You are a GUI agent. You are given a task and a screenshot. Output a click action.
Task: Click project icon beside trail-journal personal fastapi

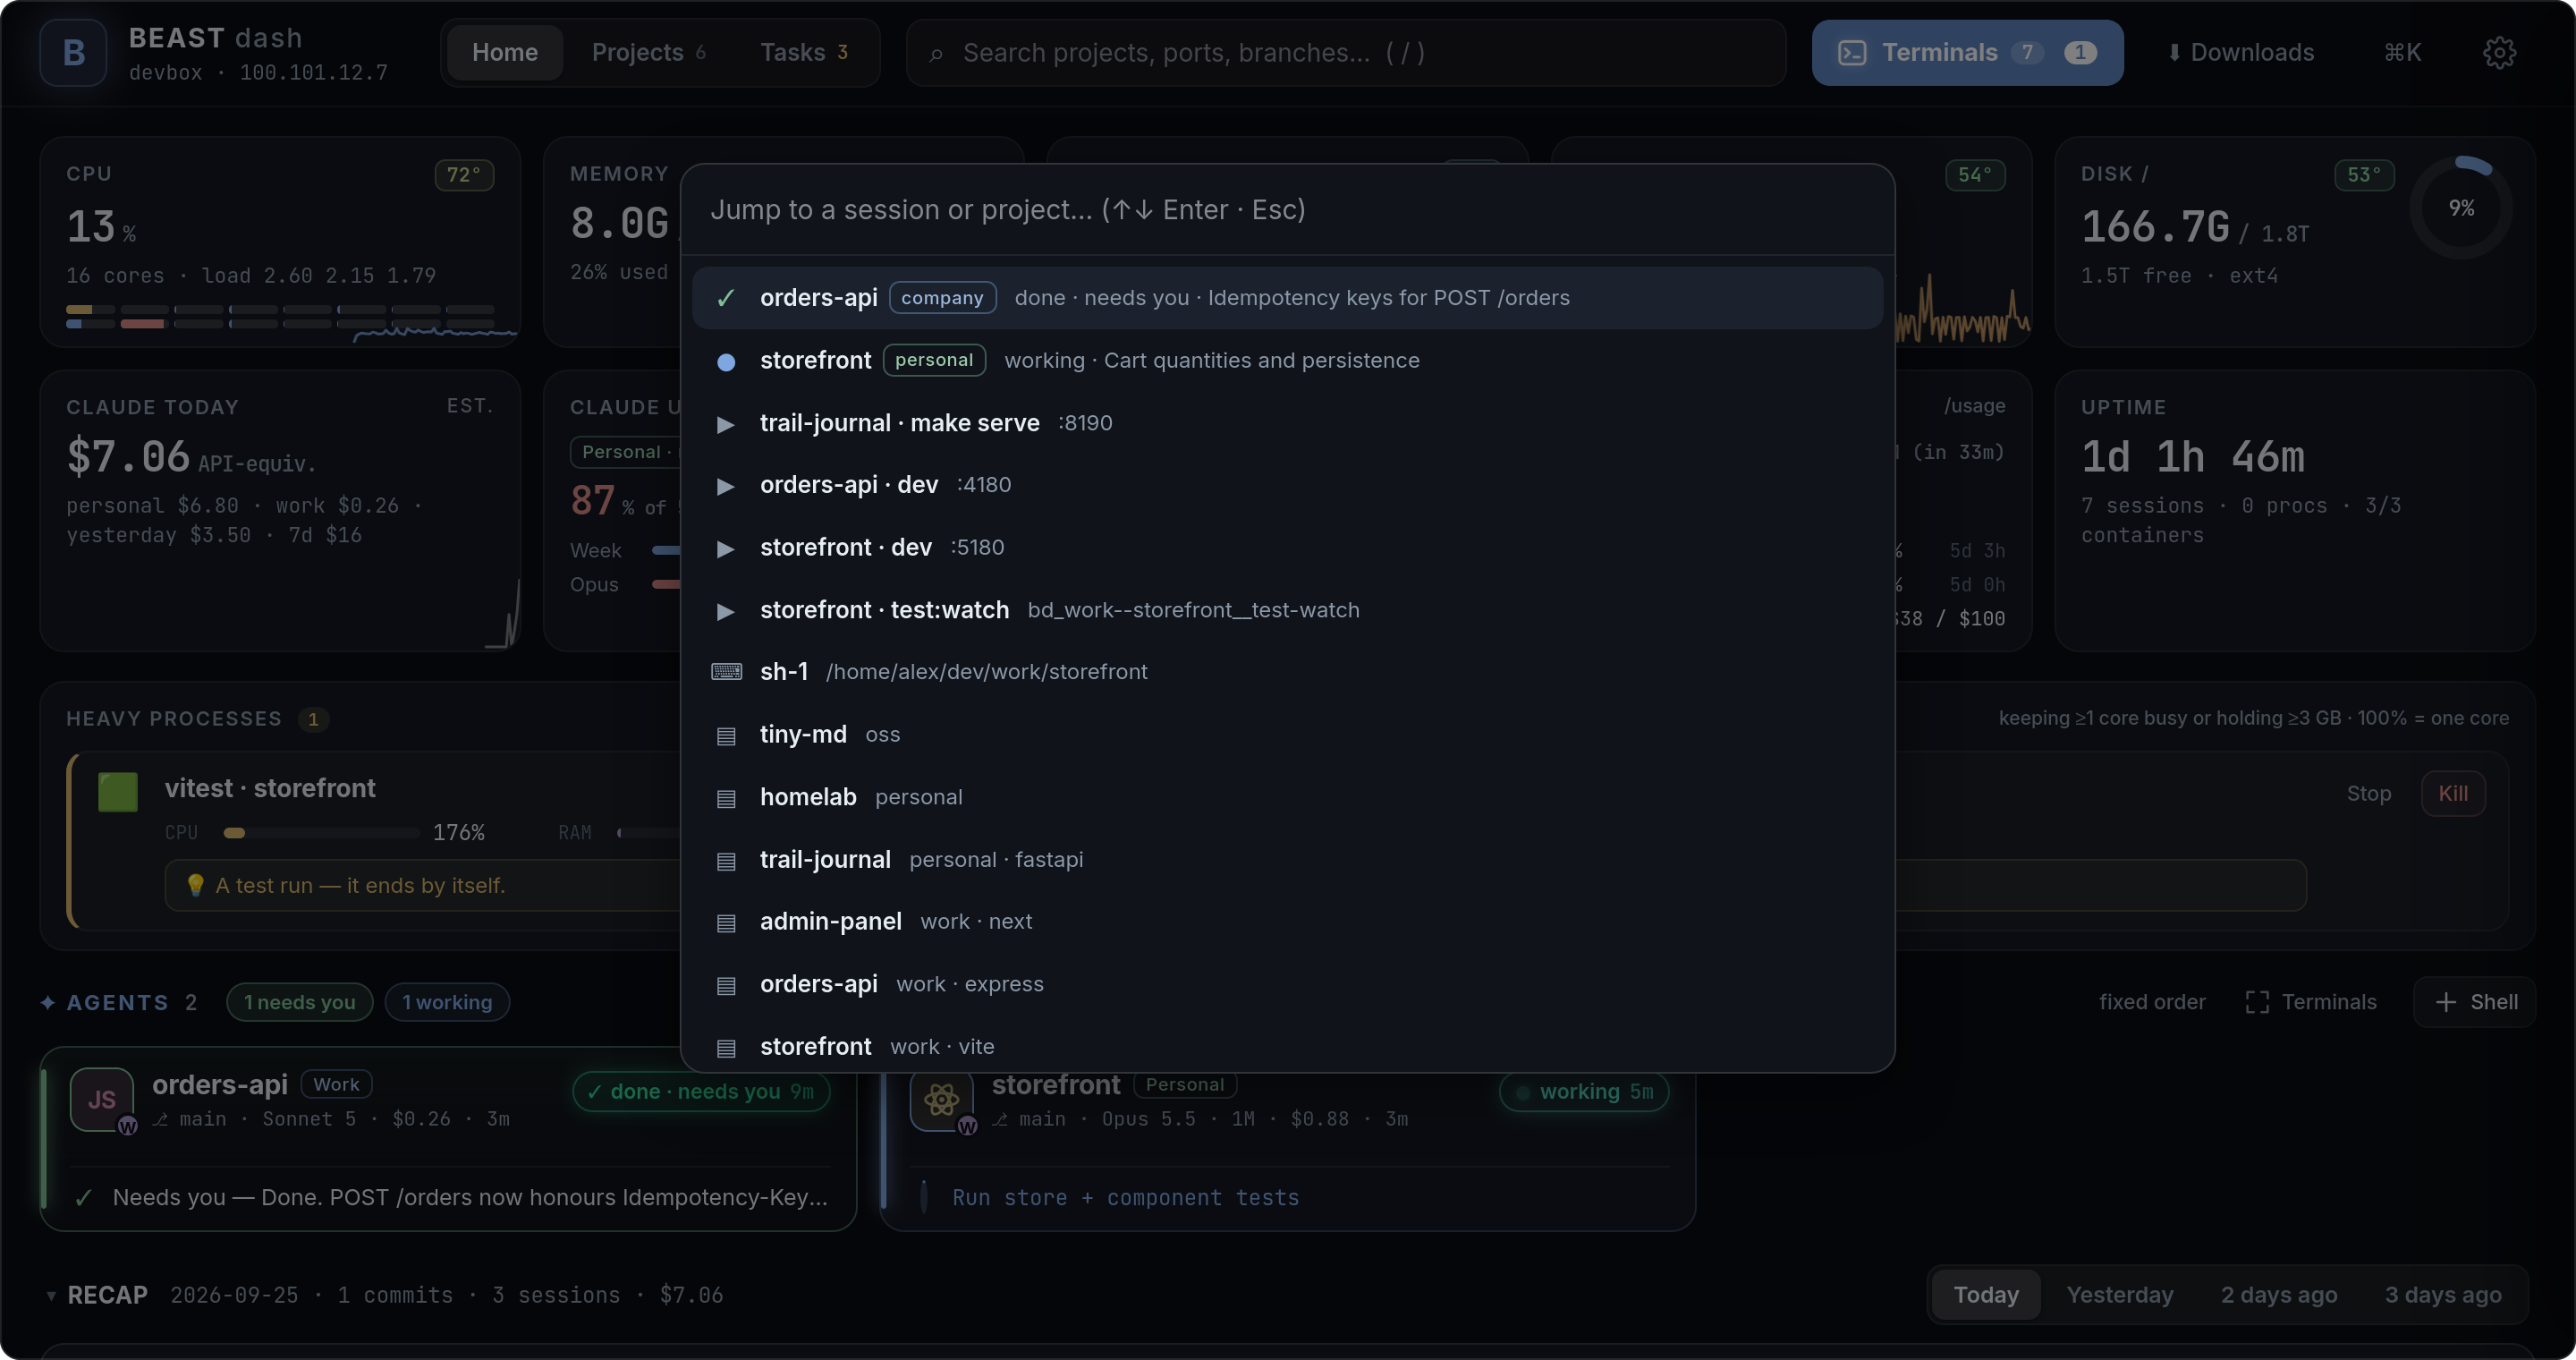(726, 861)
